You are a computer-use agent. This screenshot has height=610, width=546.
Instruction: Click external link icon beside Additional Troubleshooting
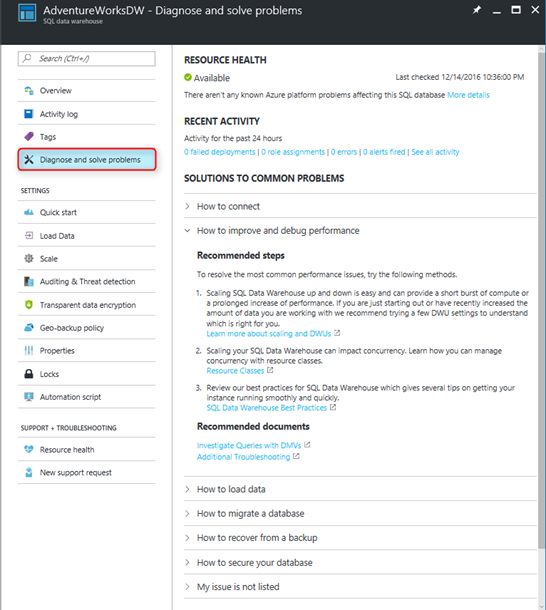(x=296, y=456)
